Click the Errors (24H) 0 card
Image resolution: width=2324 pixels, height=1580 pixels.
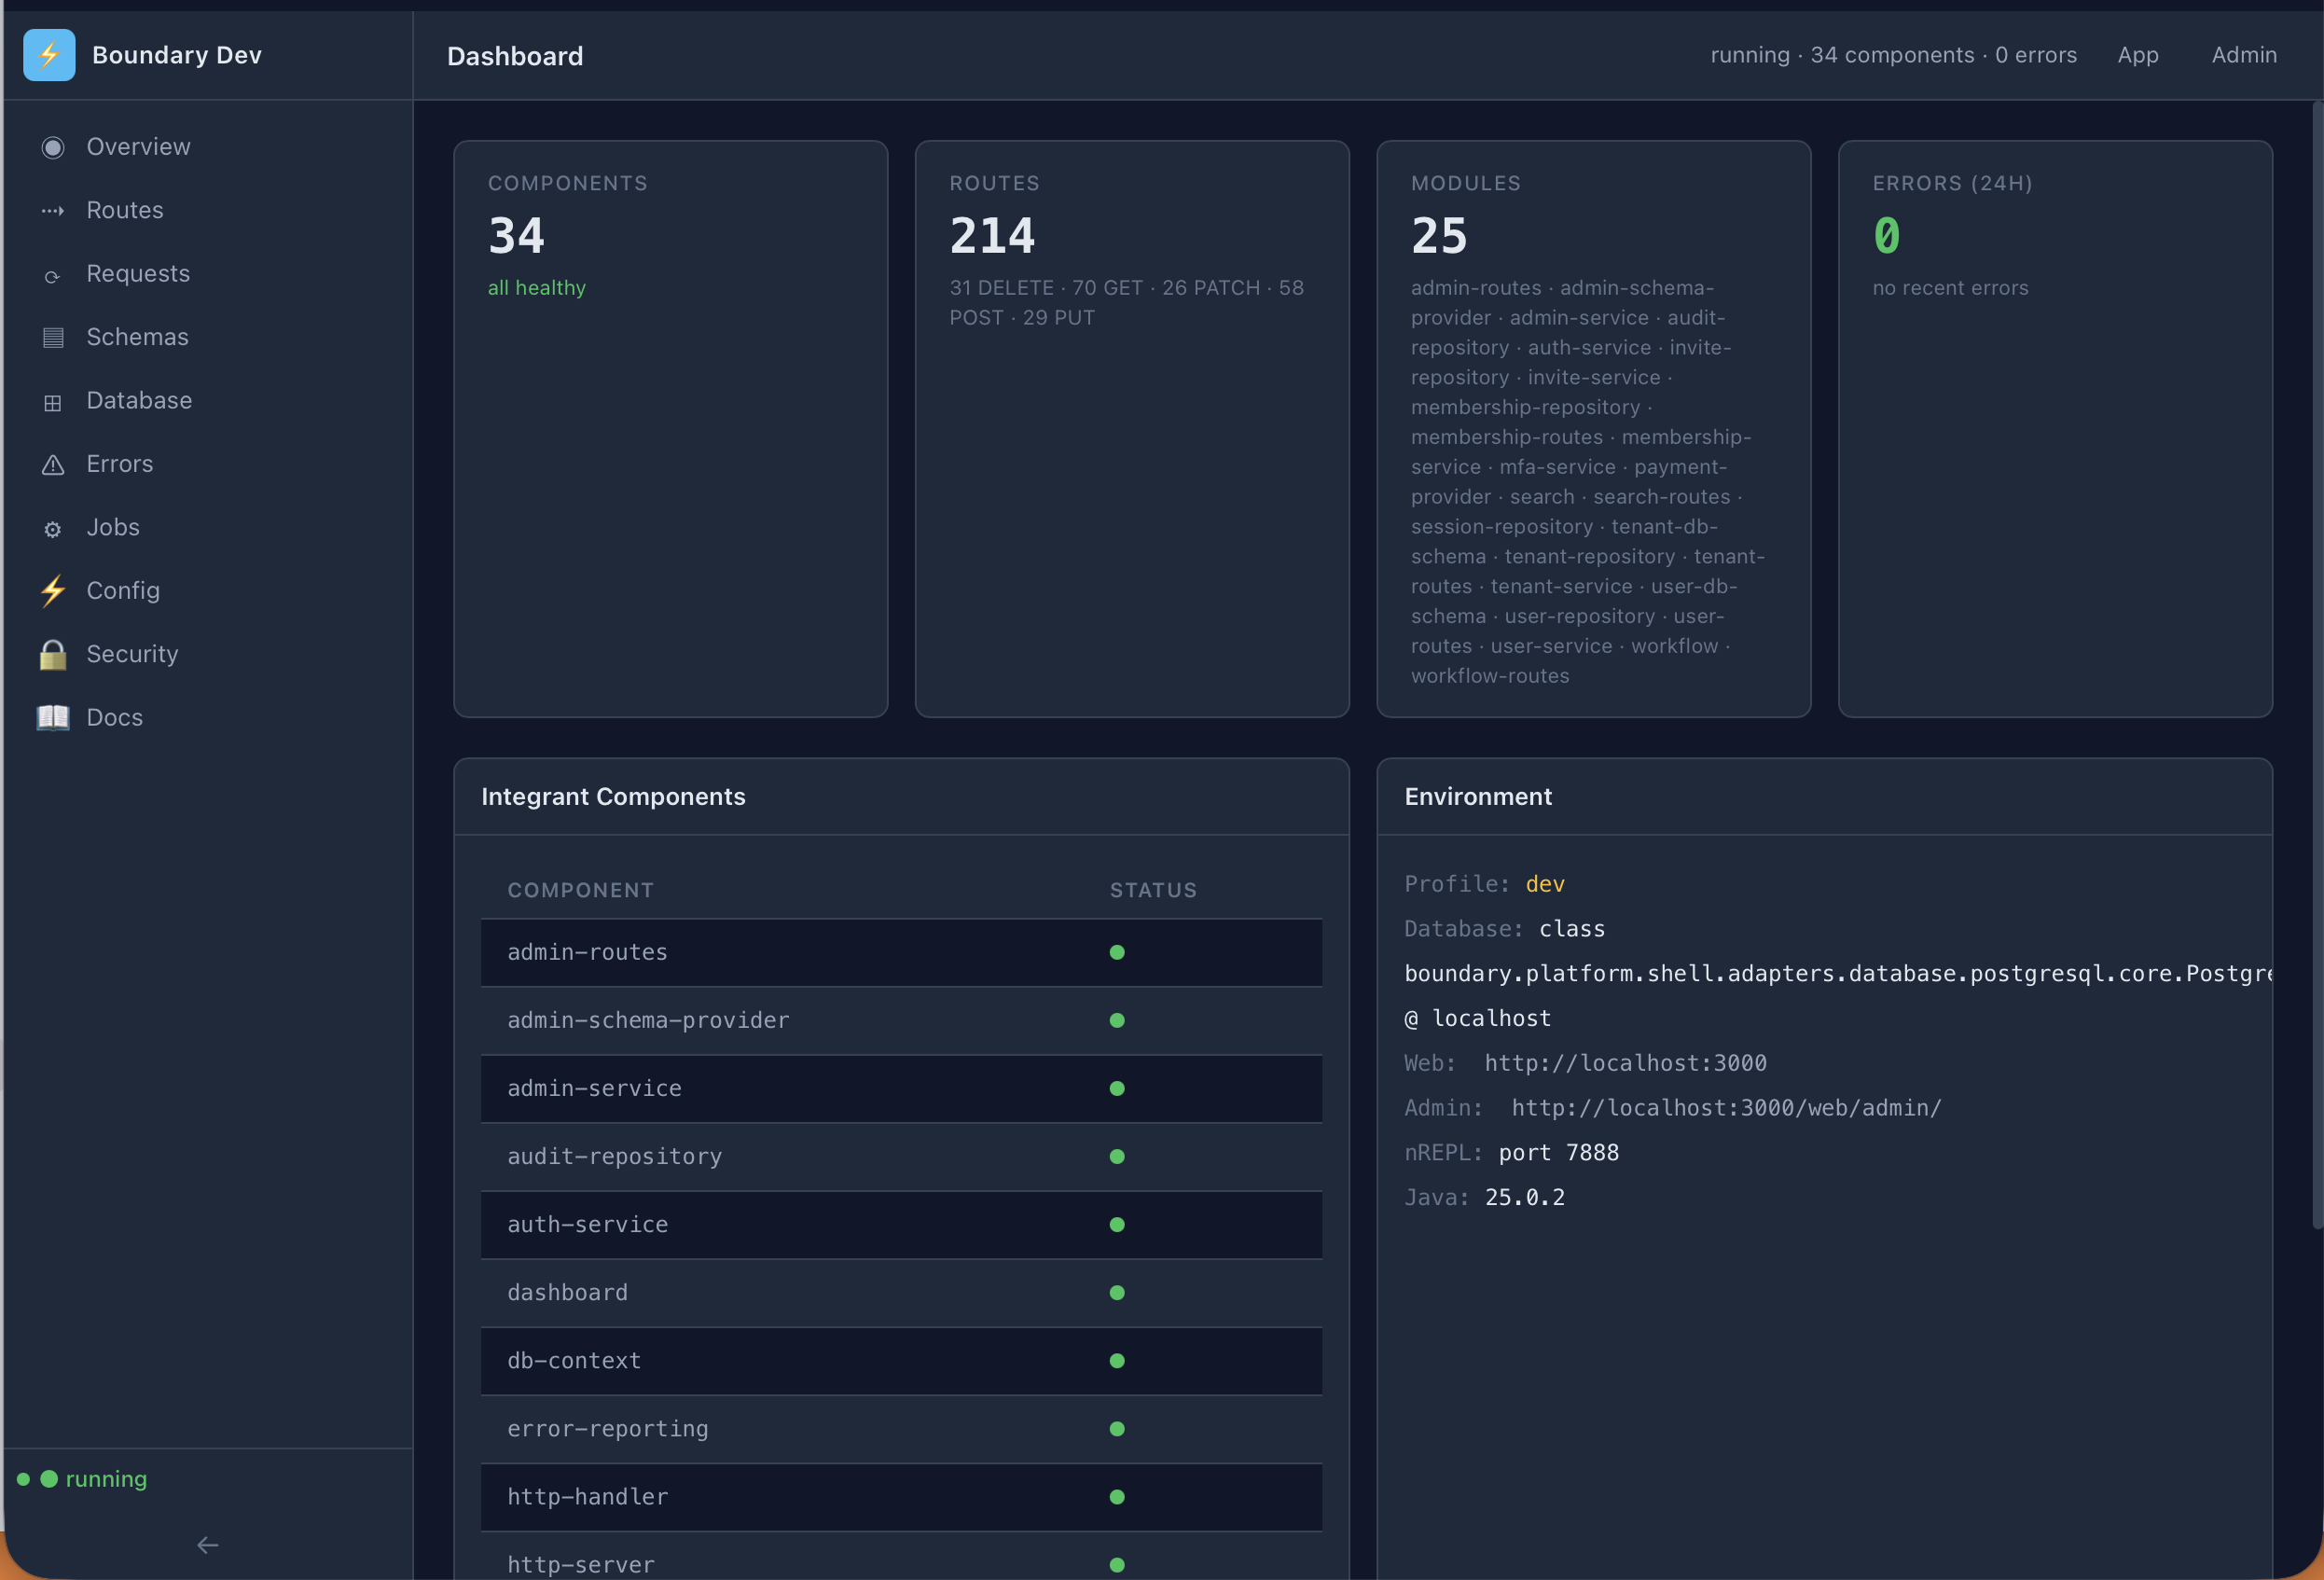coord(2055,429)
